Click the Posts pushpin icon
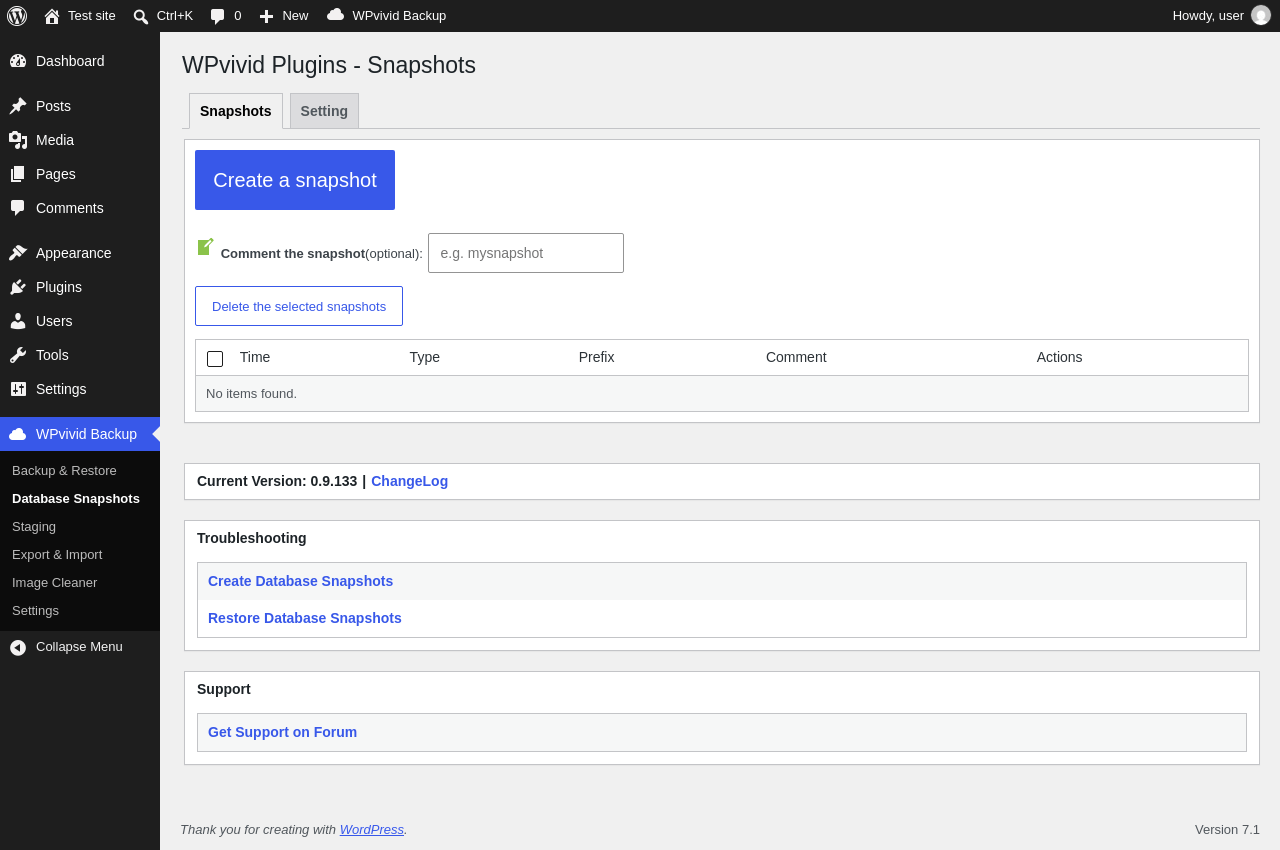Screen dimensions: 1280x850 18,106
